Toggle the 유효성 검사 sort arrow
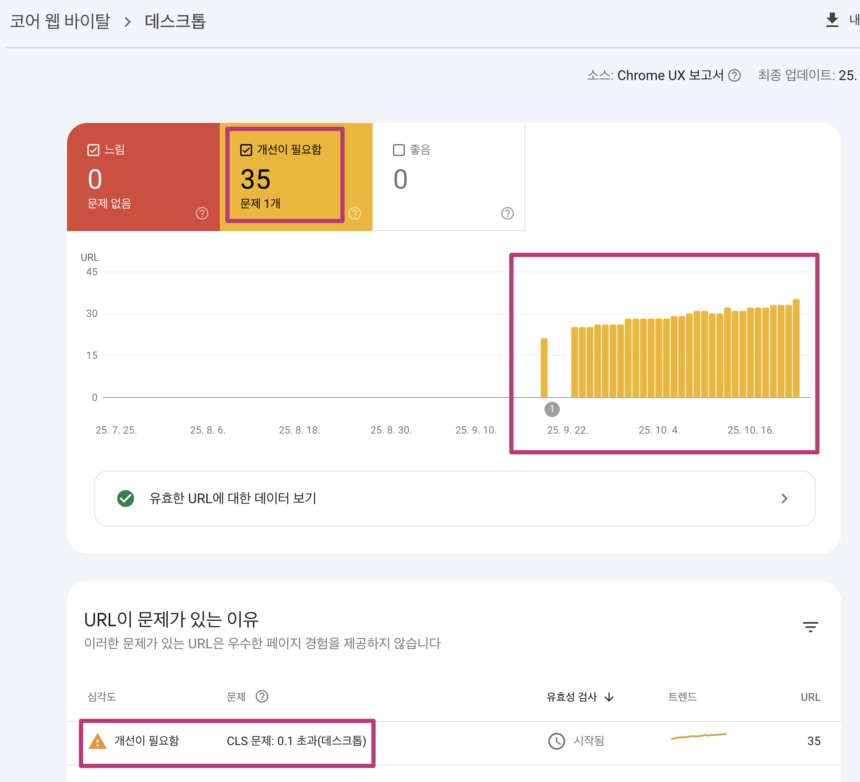 point(608,697)
